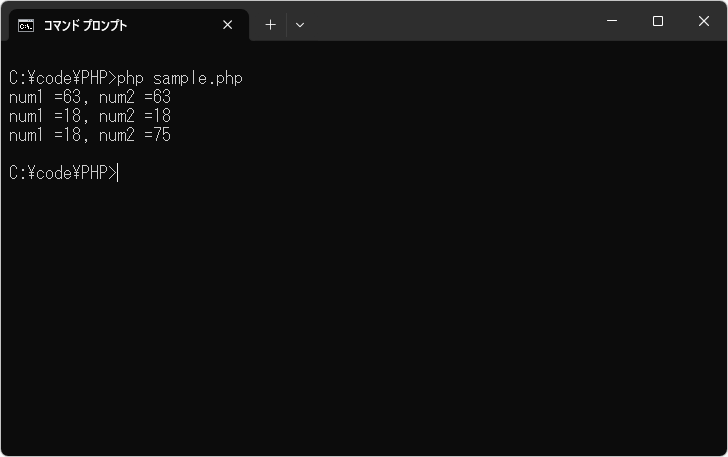Viewport: 728px width, 457px height.
Task: Click "num2 =18" in the second output line
Action: pyautogui.click(x=135, y=116)
